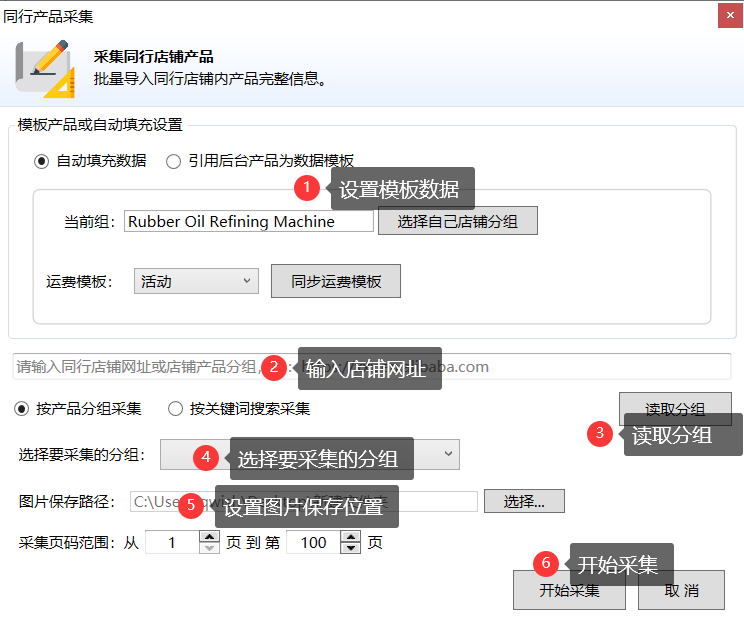This screenshot has width=744, height=622.
Task: Click red step marker number 3
Action: click(599, 433)
